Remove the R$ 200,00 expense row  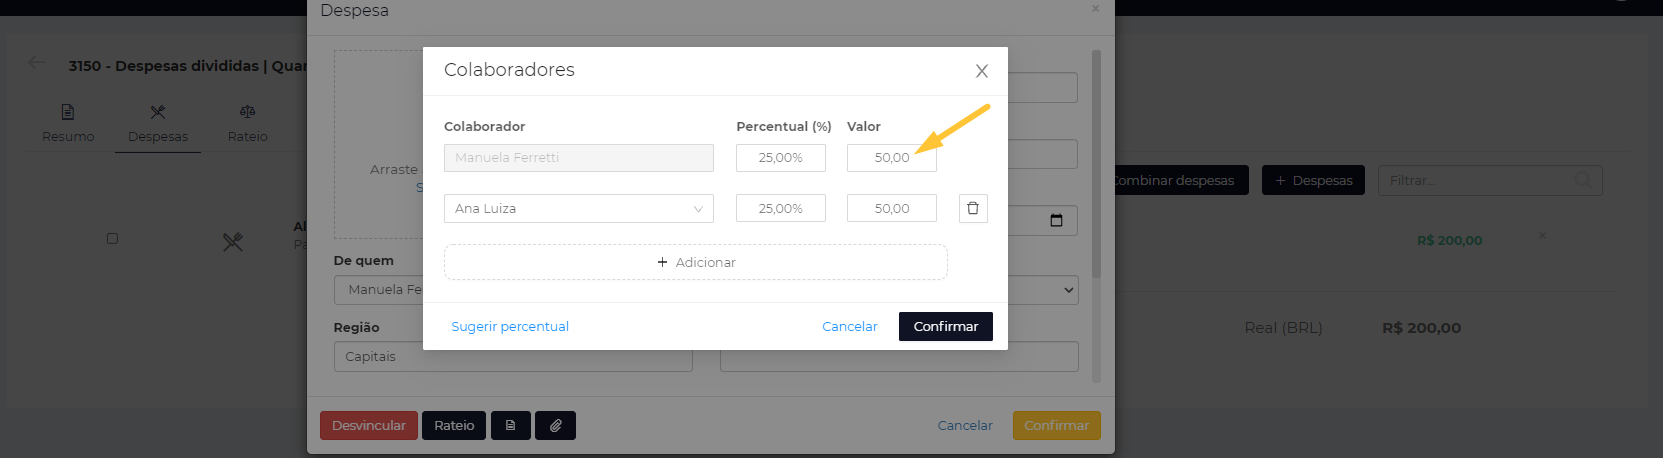[x=1542, y=236]
